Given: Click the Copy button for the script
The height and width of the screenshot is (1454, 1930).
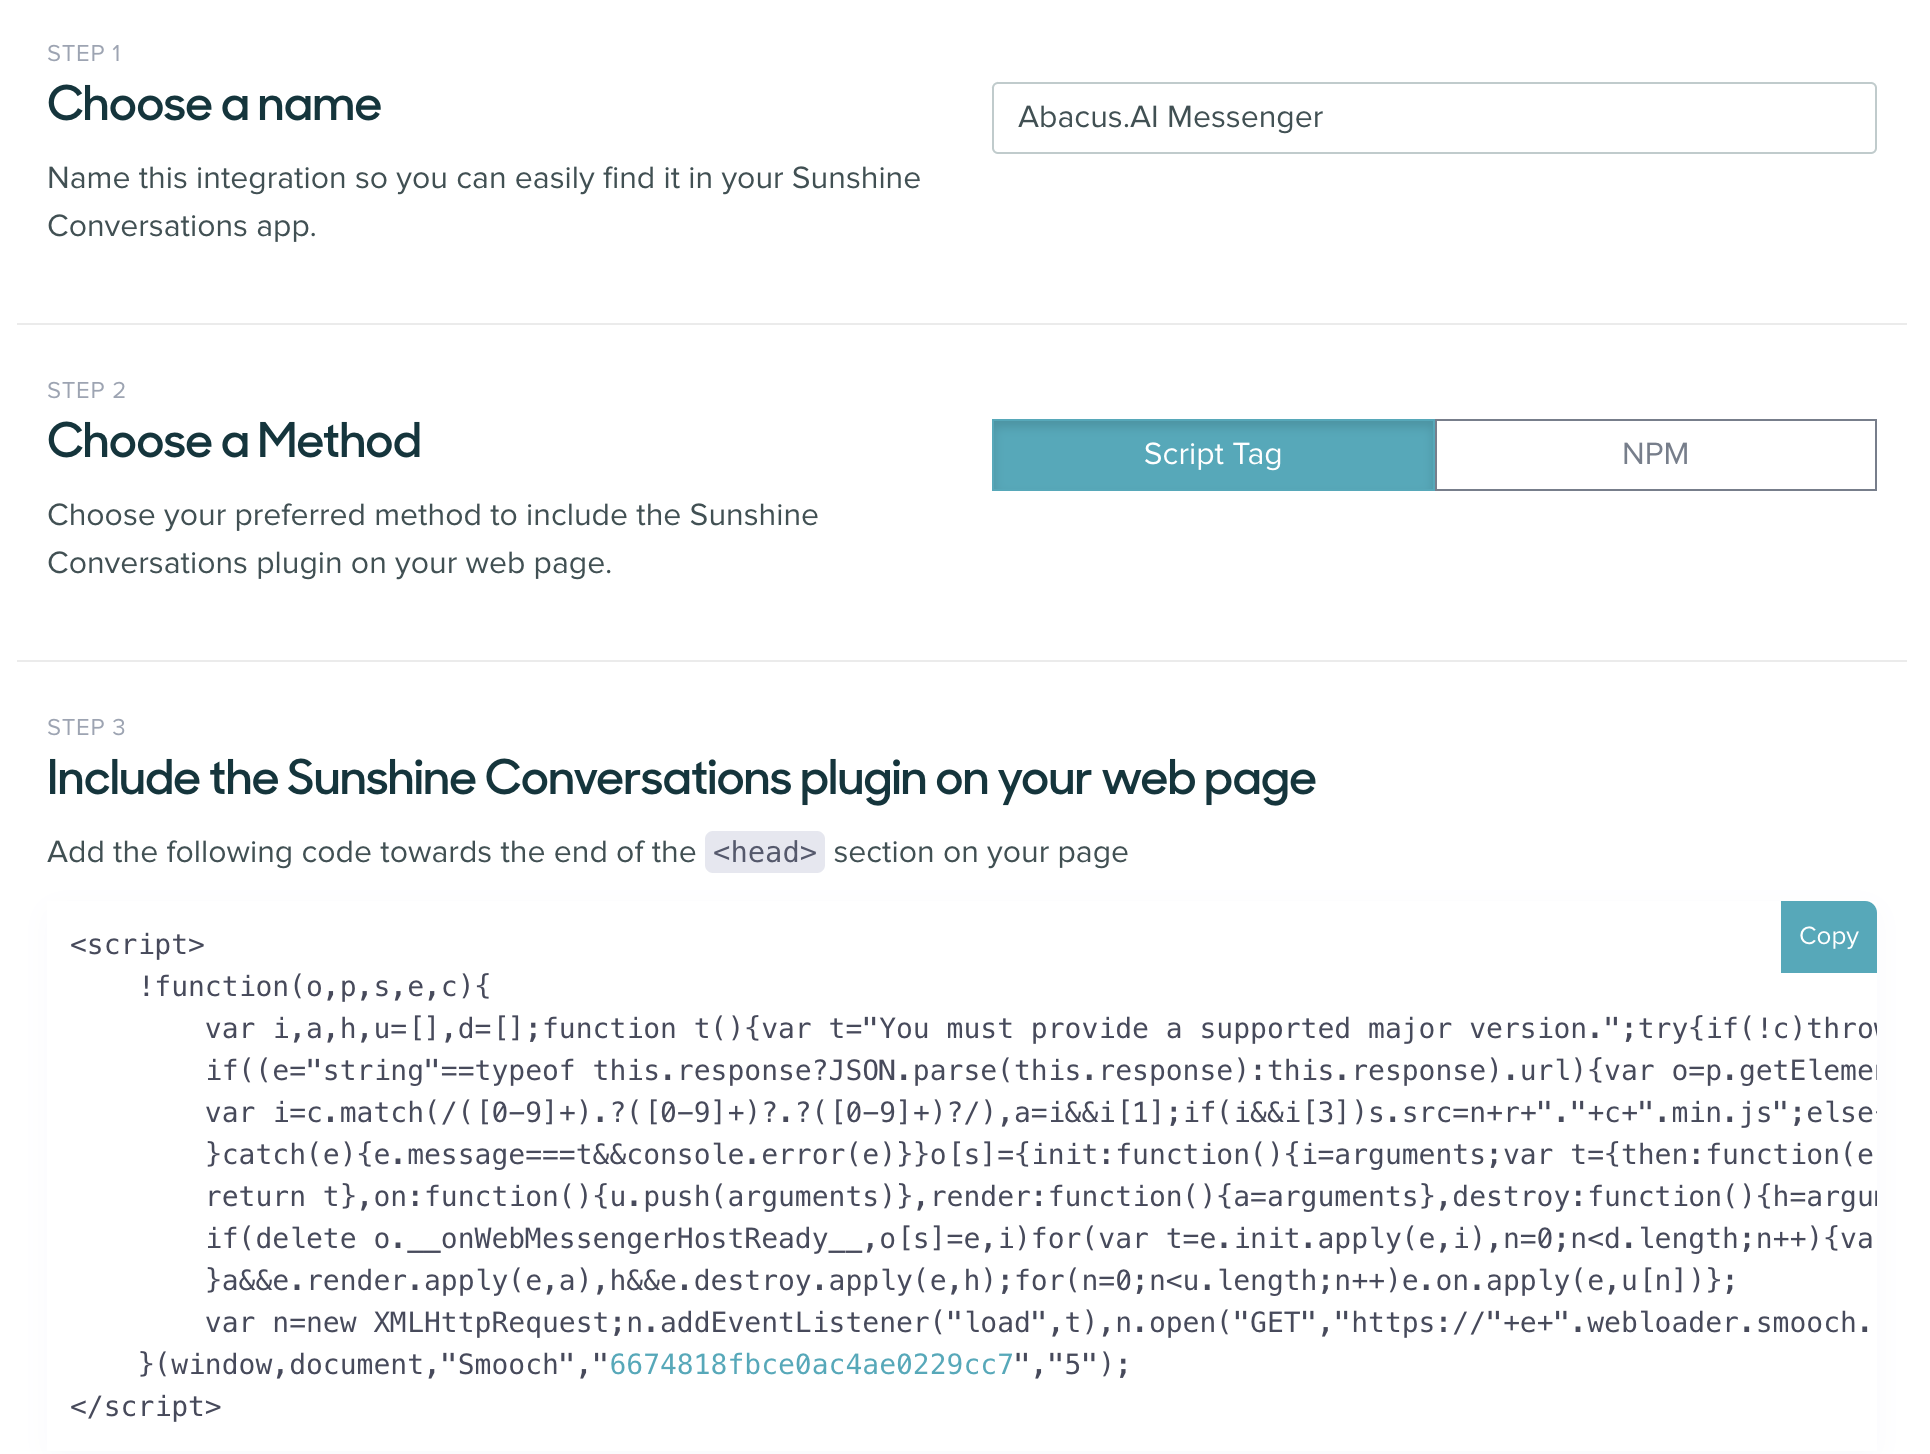Looking at the screenshot, I should point(1828,936).
